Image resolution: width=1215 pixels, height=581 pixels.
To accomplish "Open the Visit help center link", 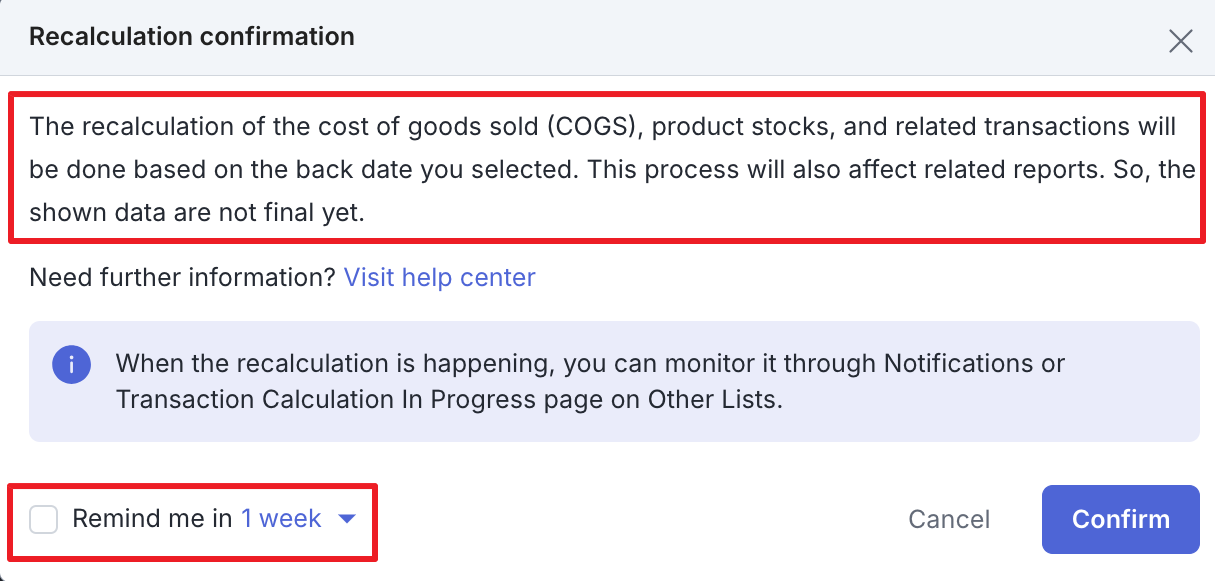I will point(440,277).
